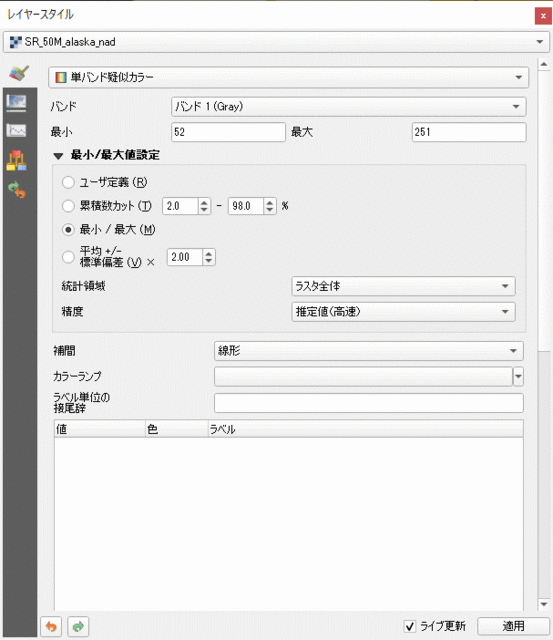The height and width of the screenshot is (640, 553).
Task: Select the 累積数カット (T) radio button
Action: [x=68, y=206]
